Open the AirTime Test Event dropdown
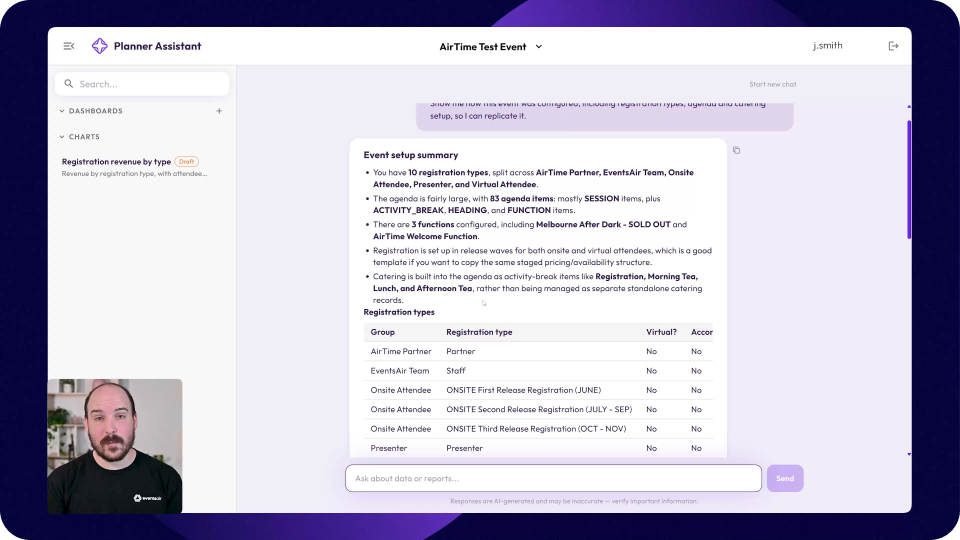 tap(490, 47)
